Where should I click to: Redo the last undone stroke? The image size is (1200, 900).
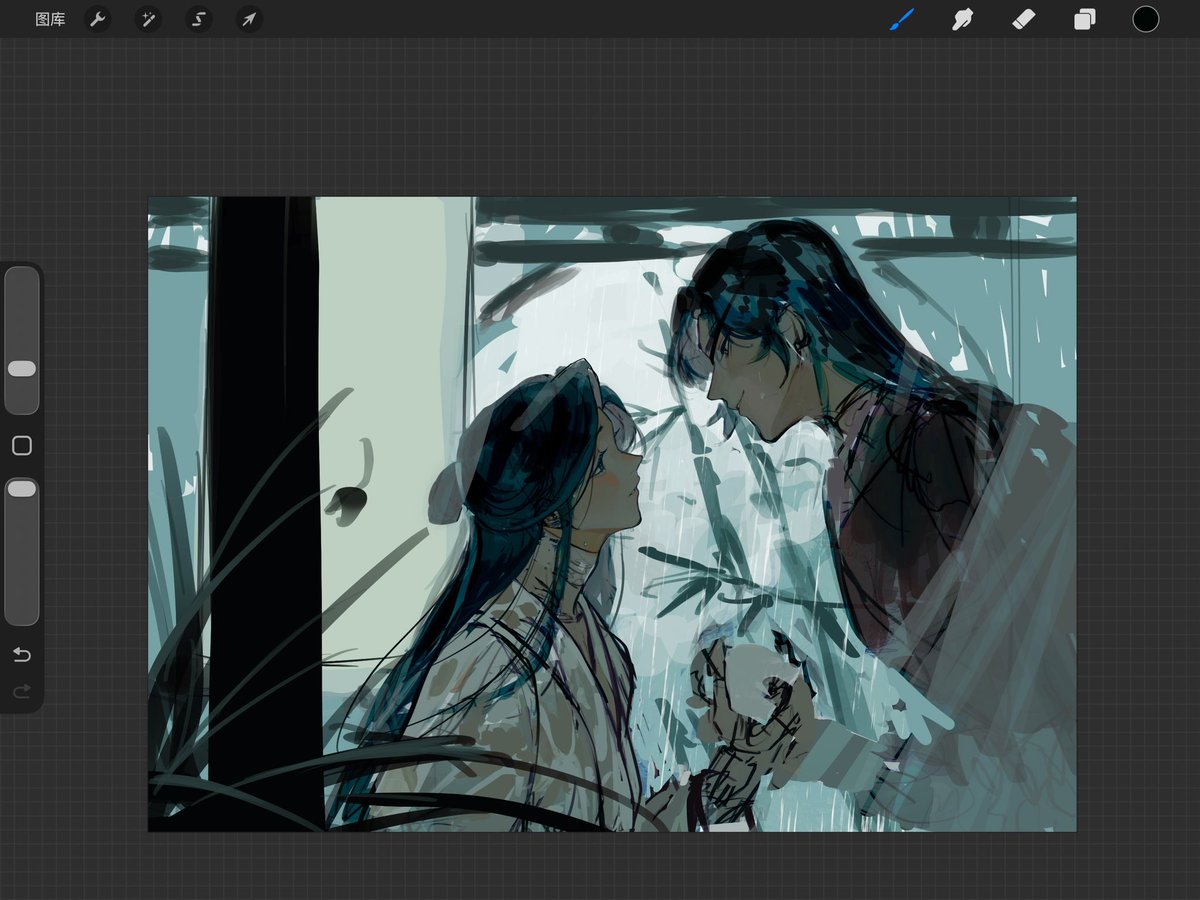(22, 691)
